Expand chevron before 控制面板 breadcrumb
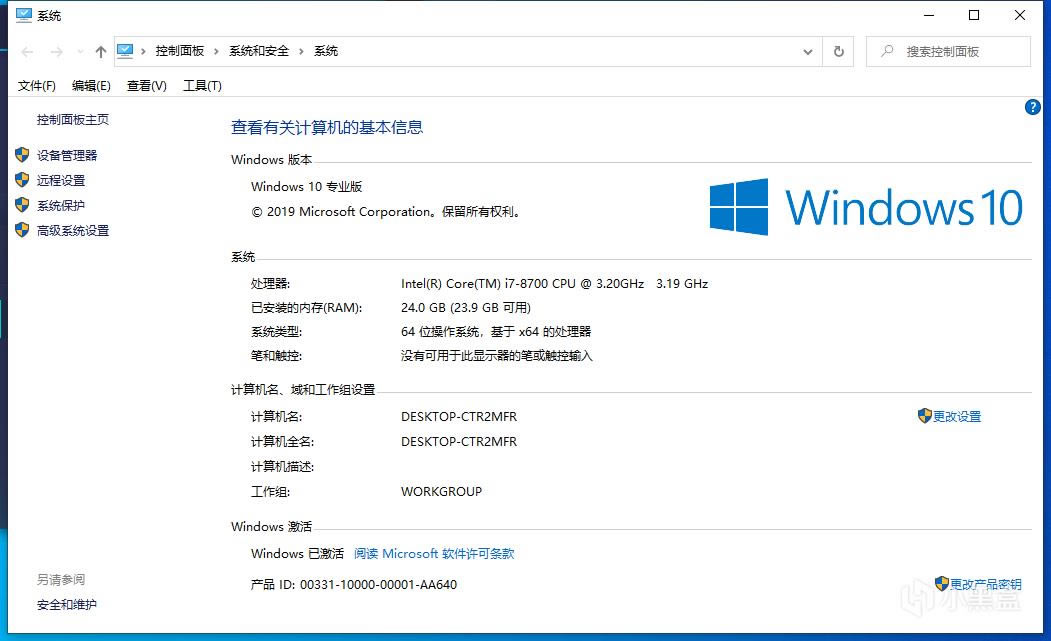Viewport: 1051px width, 641px height. click(x=143, y=51)
